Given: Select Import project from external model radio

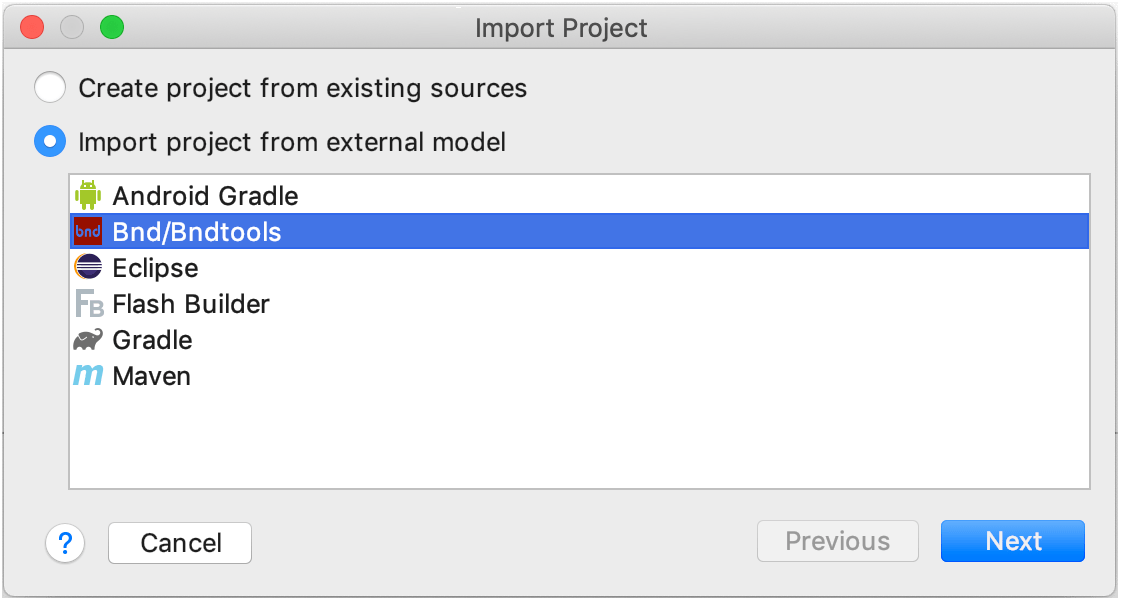Looking at the screenshot, I should click(x=50, y=142).
